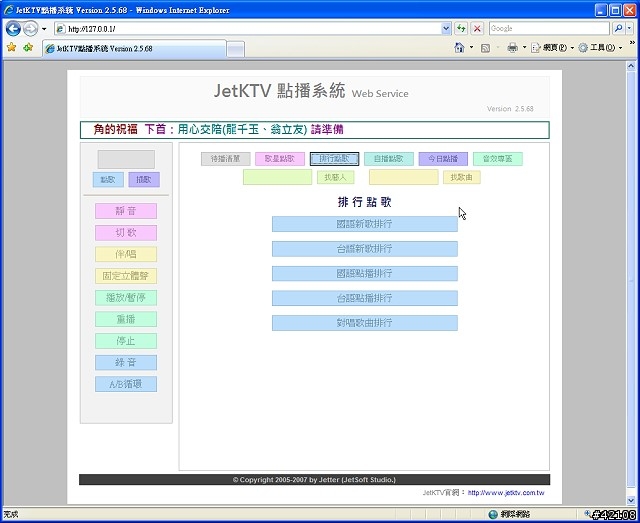This screenshot has height=523, width=640.
Task: Select the 排行點歌 tab
Action: (334, 159)
